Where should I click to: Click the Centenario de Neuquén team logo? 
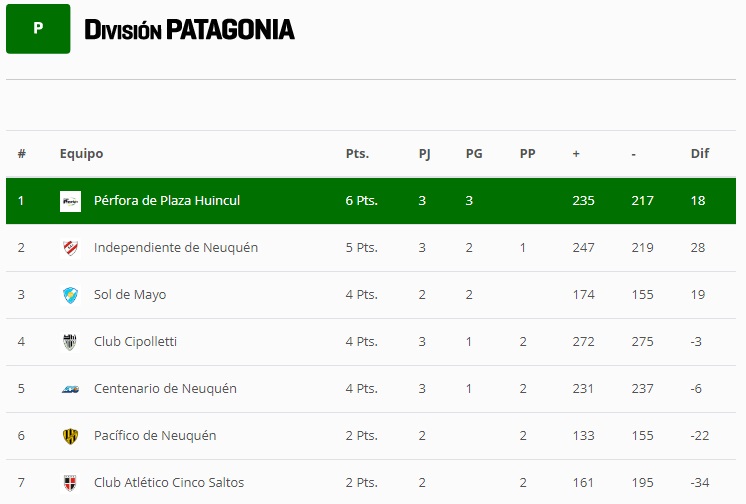70,389
